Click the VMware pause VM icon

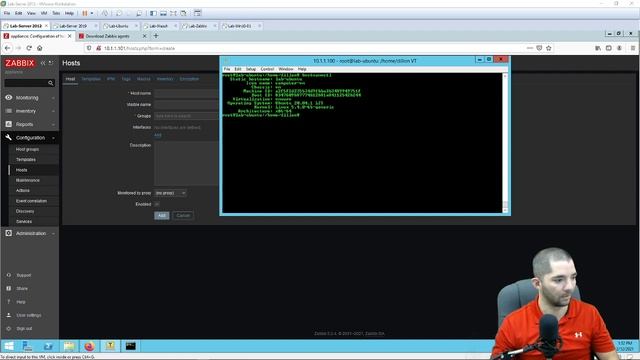[85, 13]
